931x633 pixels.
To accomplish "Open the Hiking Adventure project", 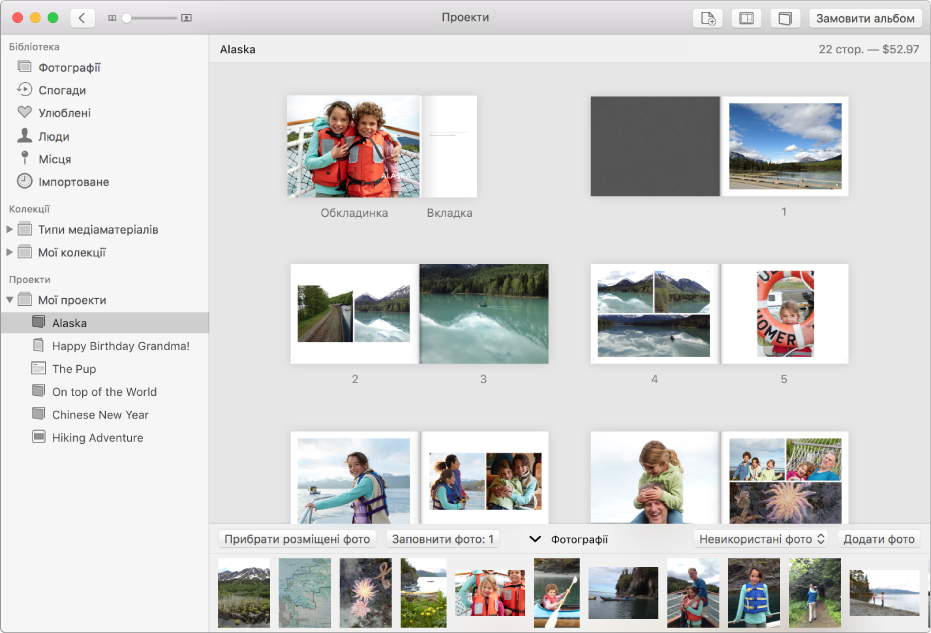I will 97,438.
